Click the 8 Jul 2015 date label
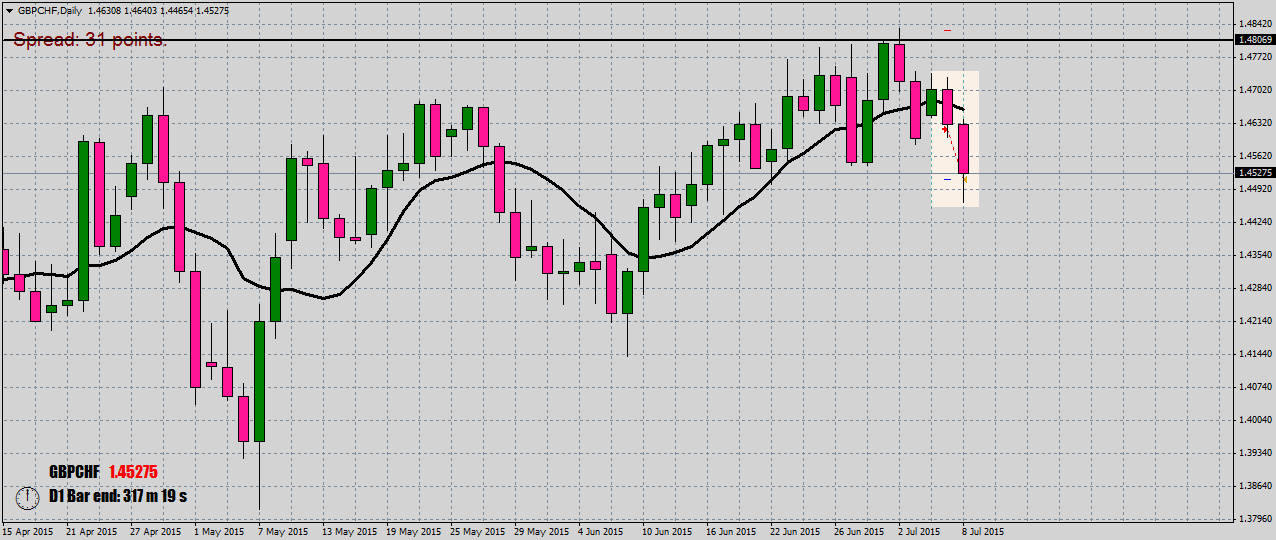This screenshot has width=1276, height=540. tap(984, 532)
